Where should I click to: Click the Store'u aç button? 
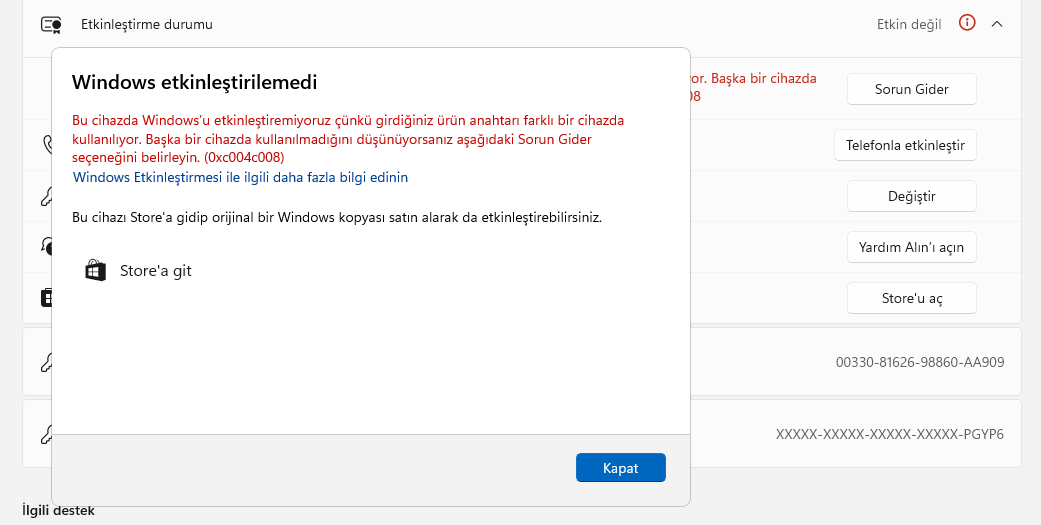pos(912,298)
